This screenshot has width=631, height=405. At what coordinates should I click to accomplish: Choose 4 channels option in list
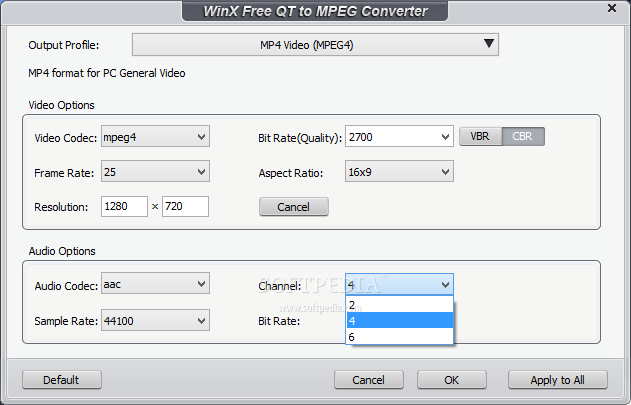pyautogui.click(x=400, y=321)
